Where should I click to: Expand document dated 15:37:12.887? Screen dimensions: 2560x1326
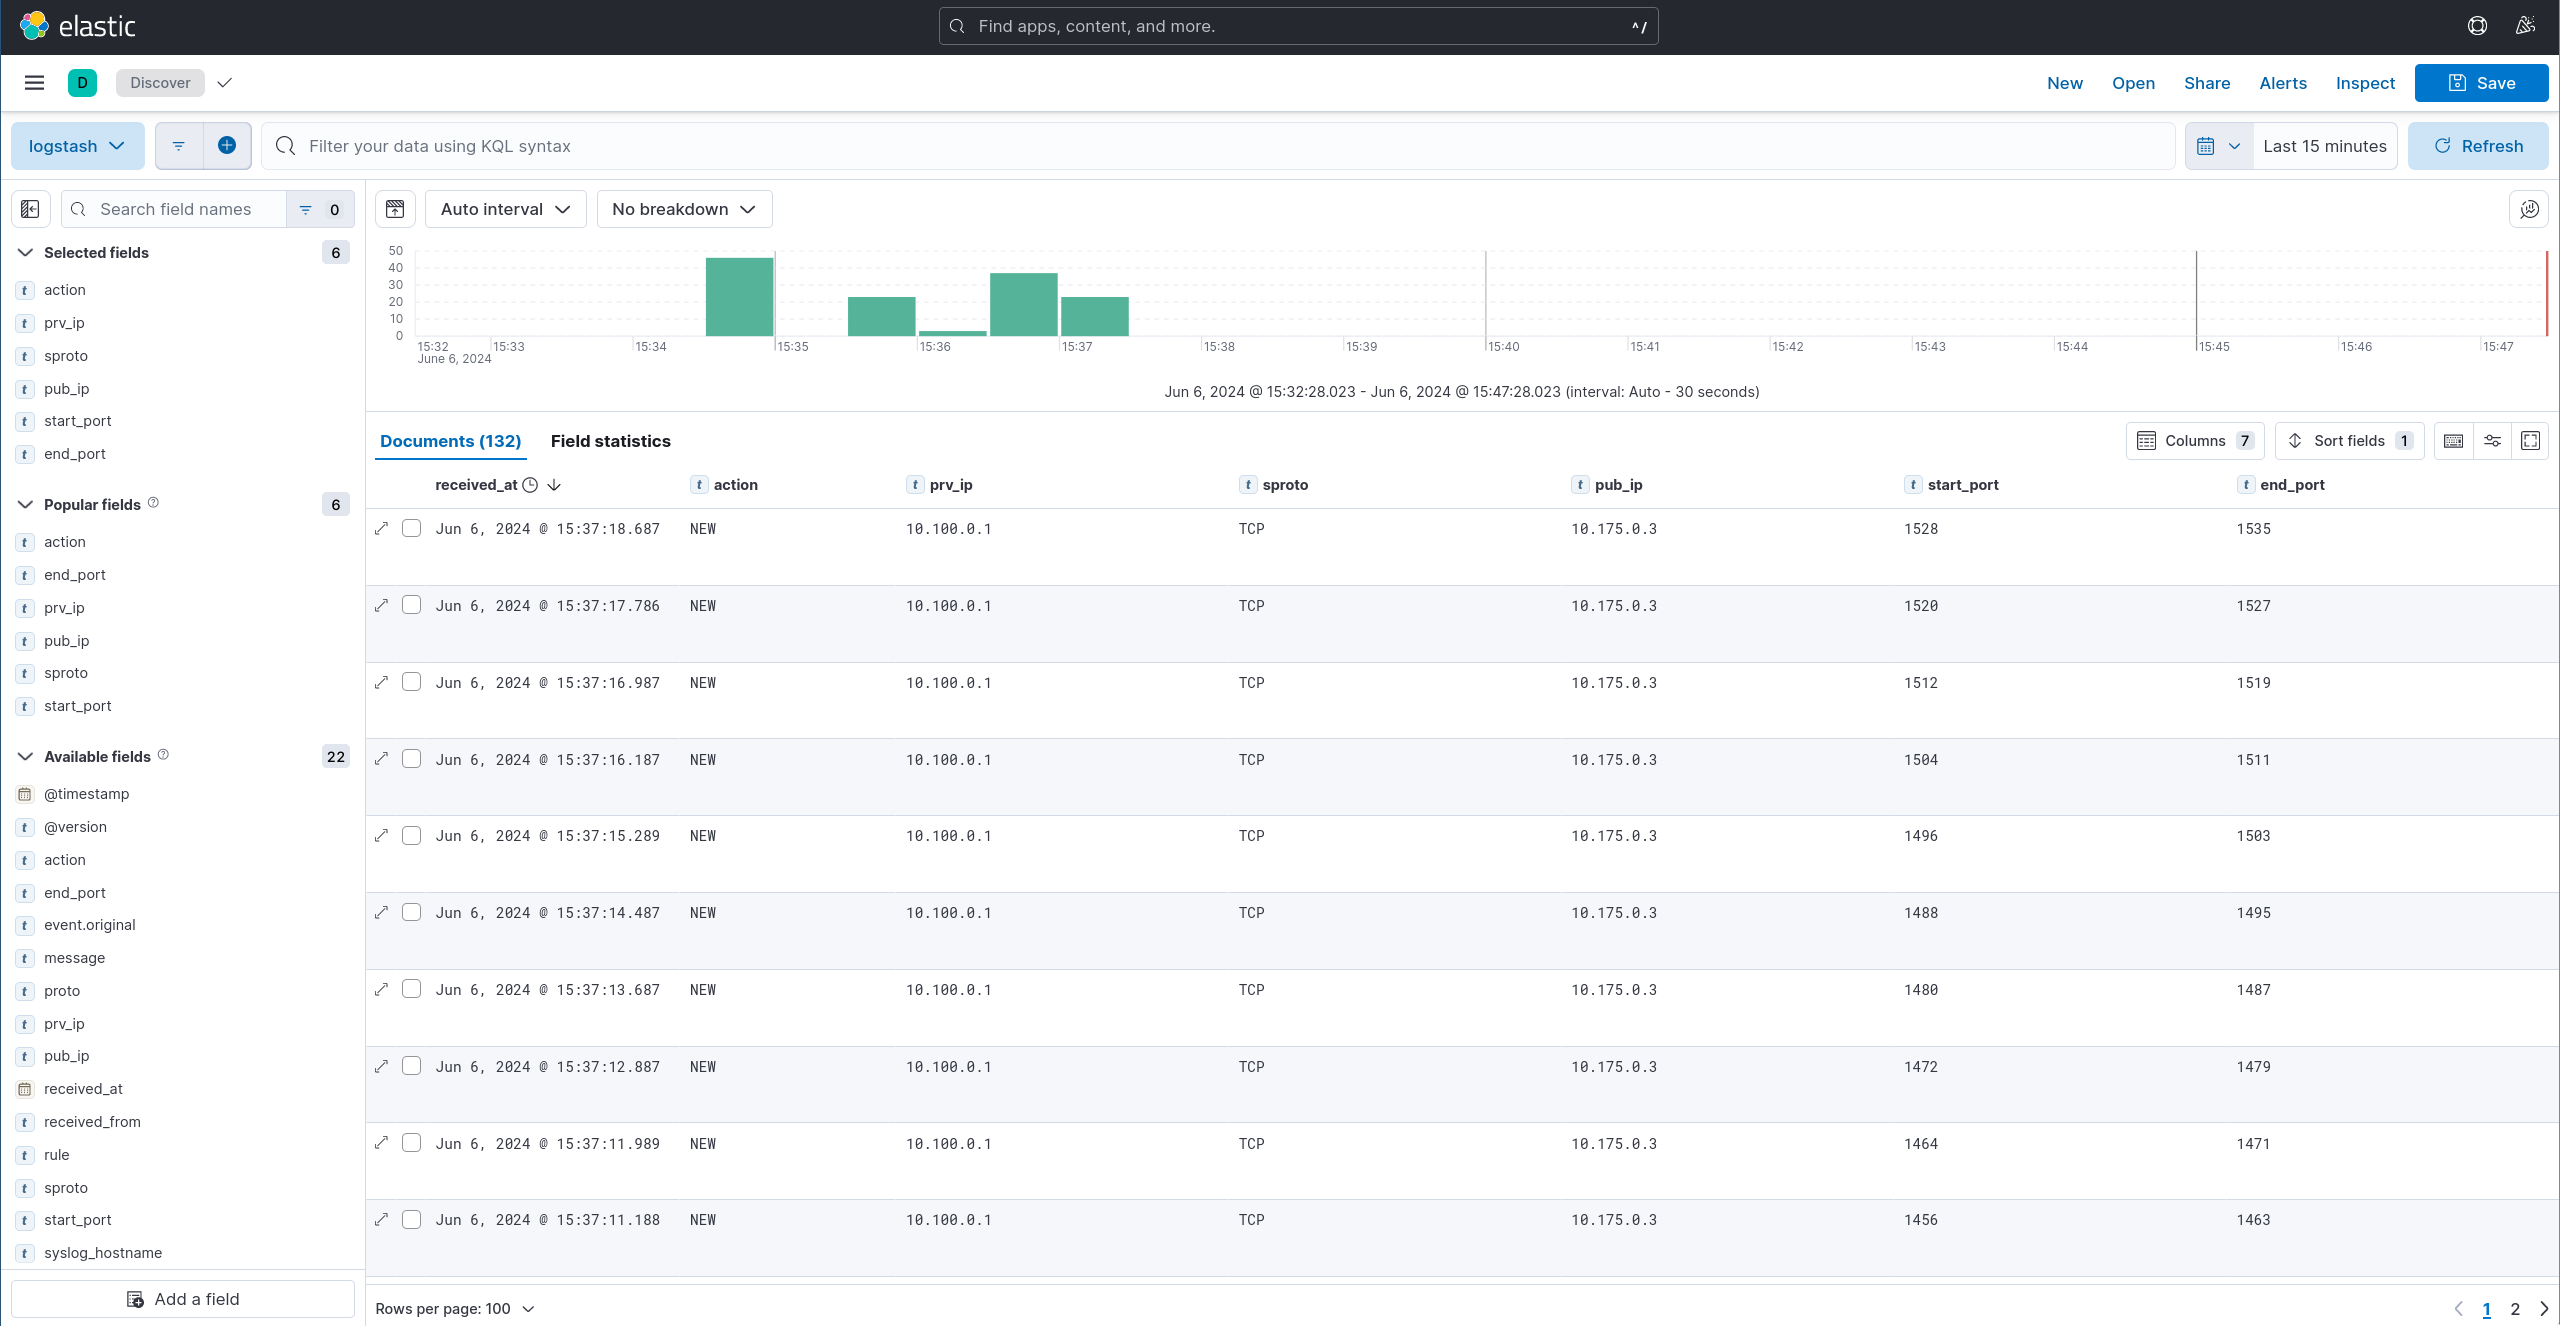(381, 1066)
